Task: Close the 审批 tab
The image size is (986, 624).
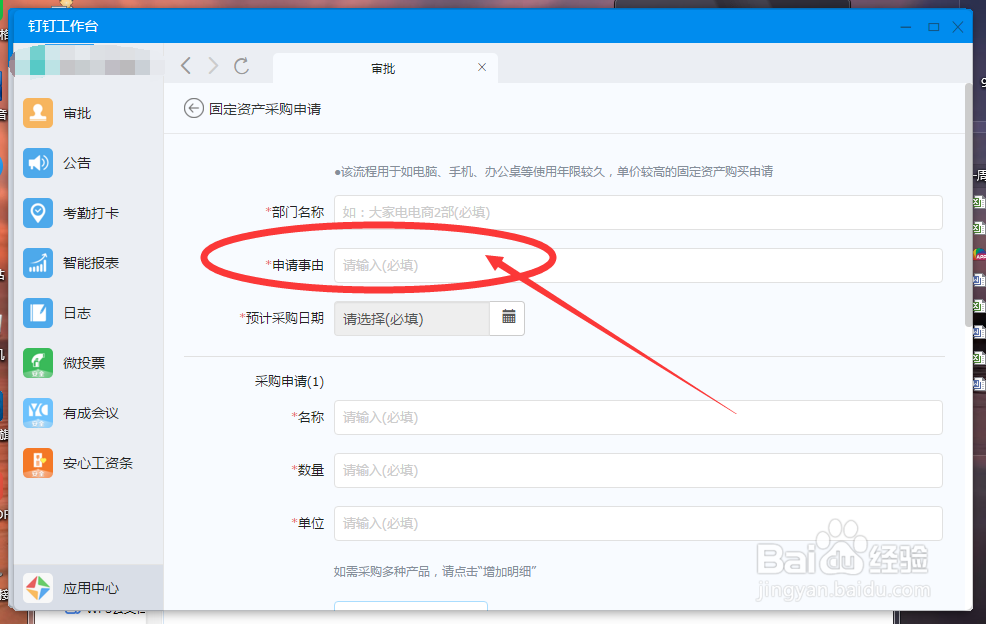Action: coord(482,67)
